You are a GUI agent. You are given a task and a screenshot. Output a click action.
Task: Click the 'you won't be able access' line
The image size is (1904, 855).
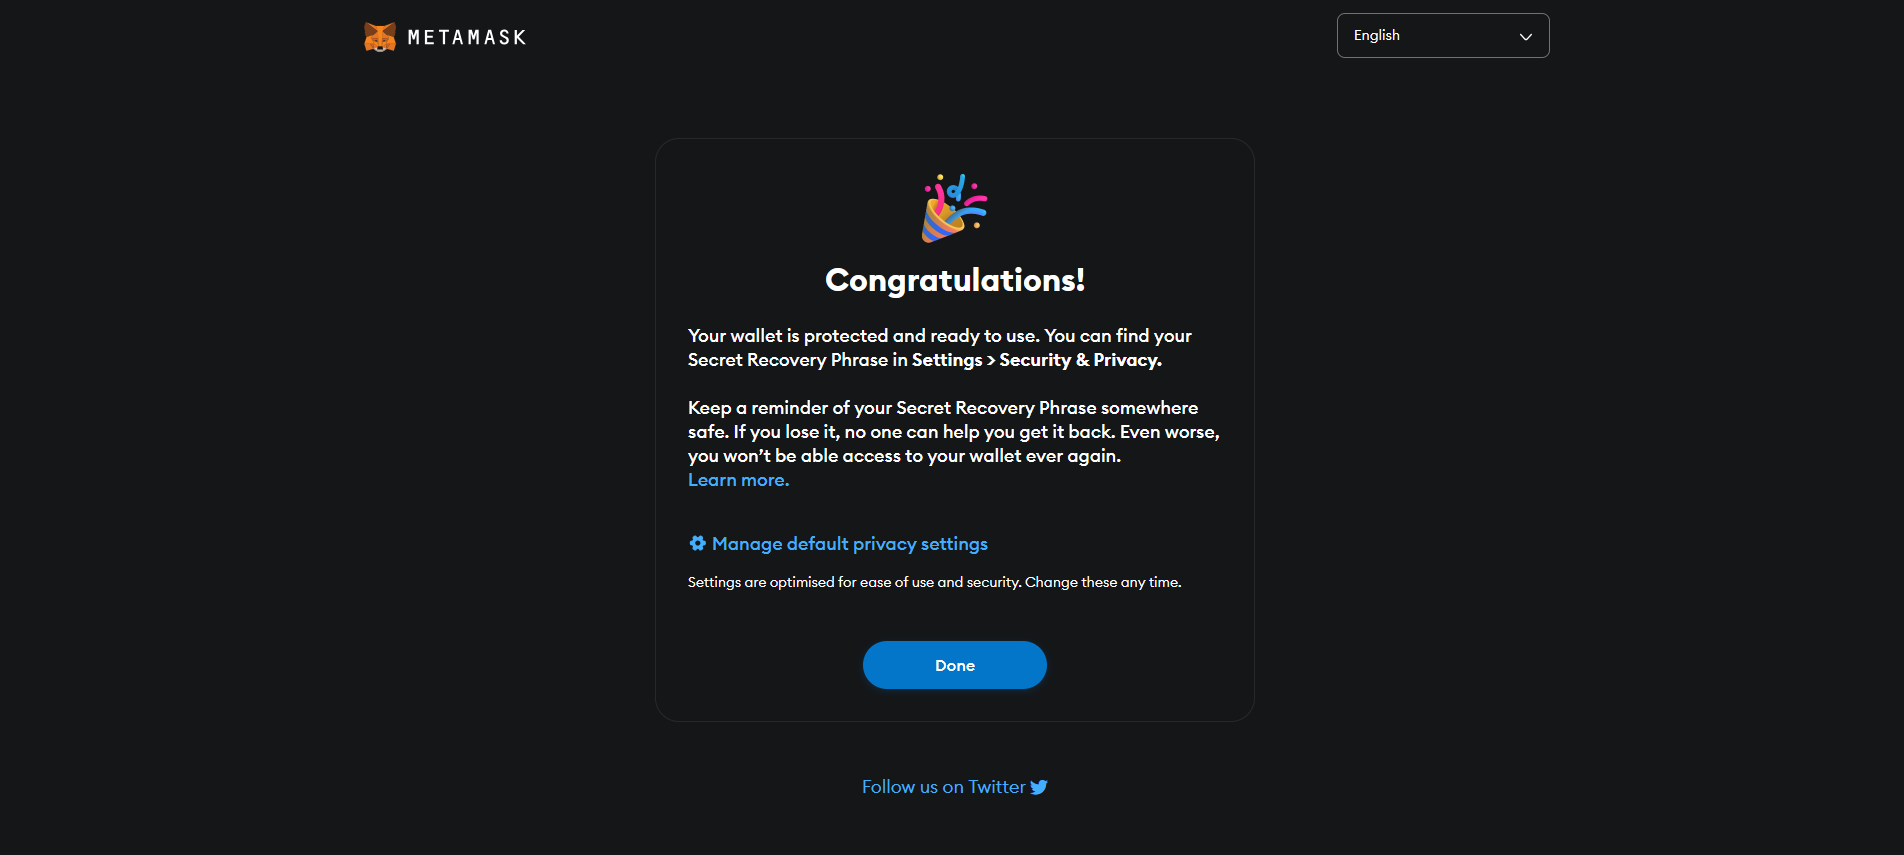905,456
